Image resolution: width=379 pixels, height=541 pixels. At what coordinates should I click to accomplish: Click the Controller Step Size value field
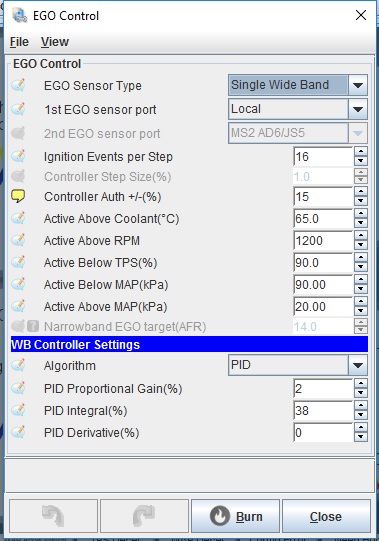coord(323,176)
